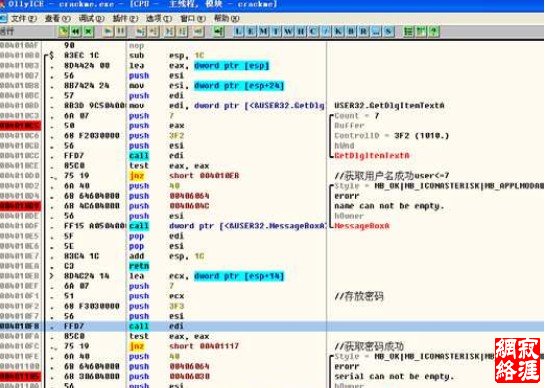Image resolution: width=545 pixels, height=388 pixels.
Task: Open the Windows list (W) button
Action: 288,32
